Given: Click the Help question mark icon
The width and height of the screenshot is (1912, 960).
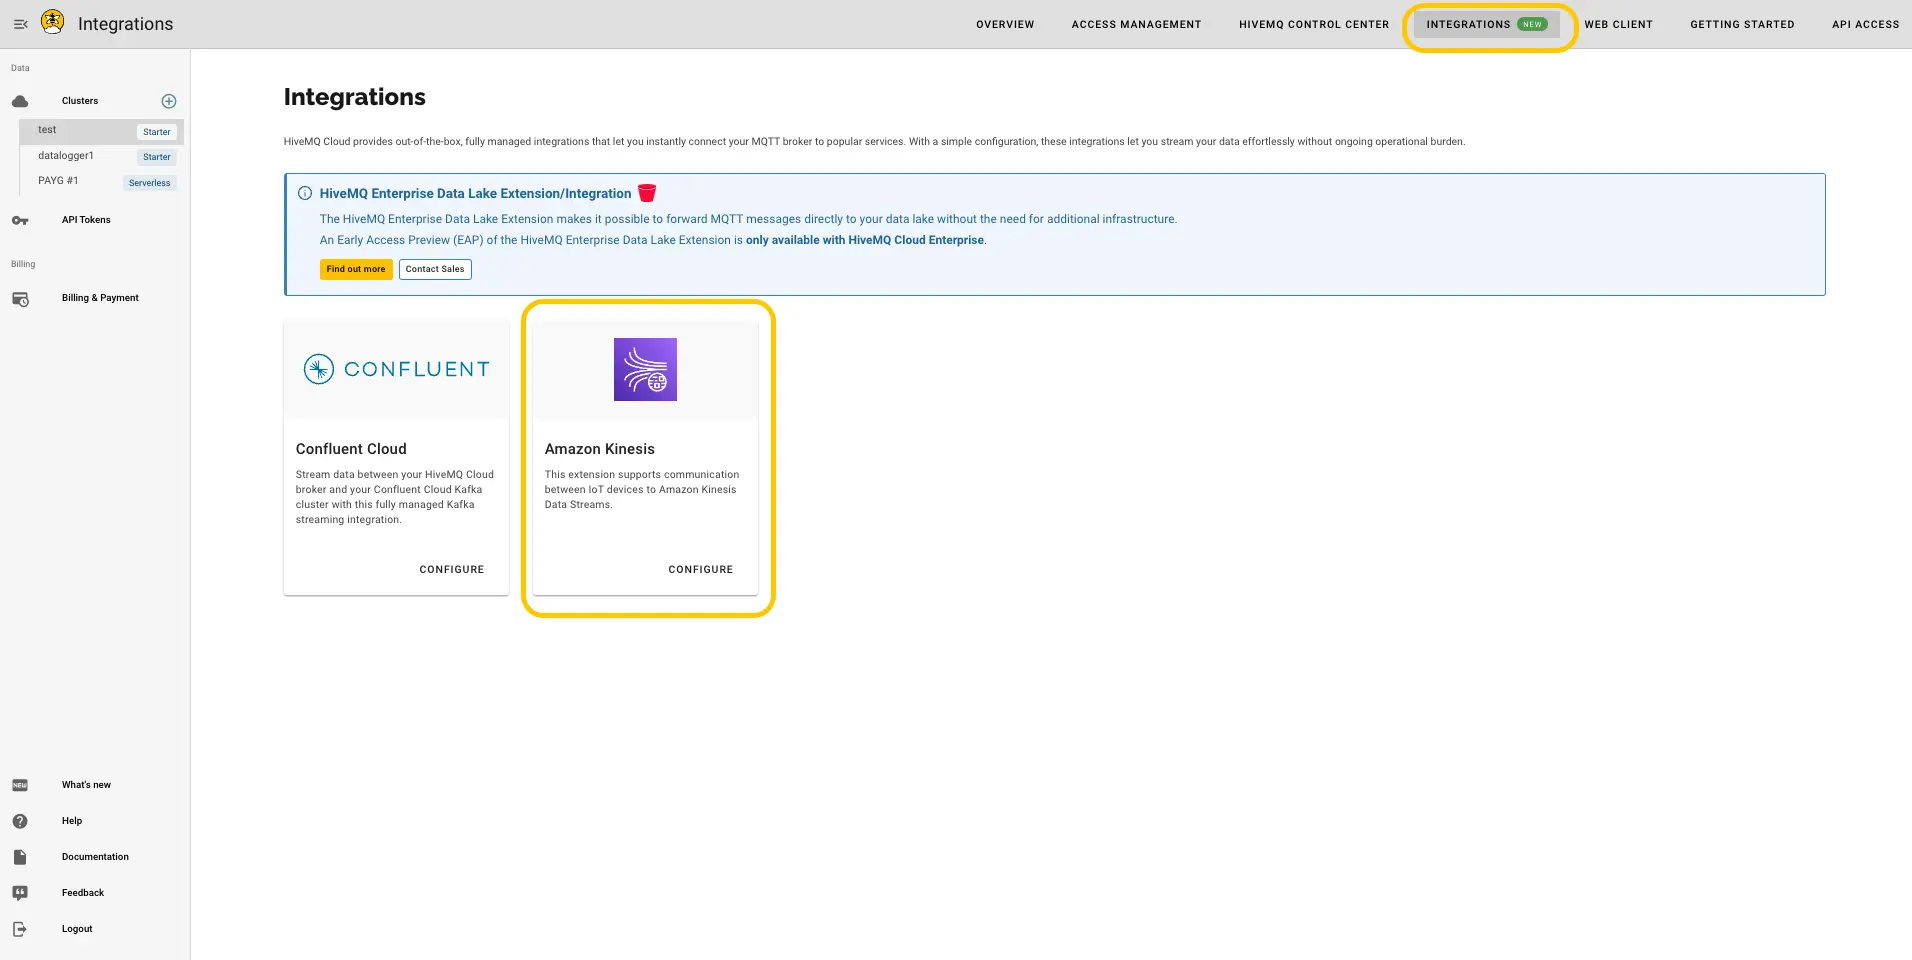Looking at the screenshot, I should point(20,821).
